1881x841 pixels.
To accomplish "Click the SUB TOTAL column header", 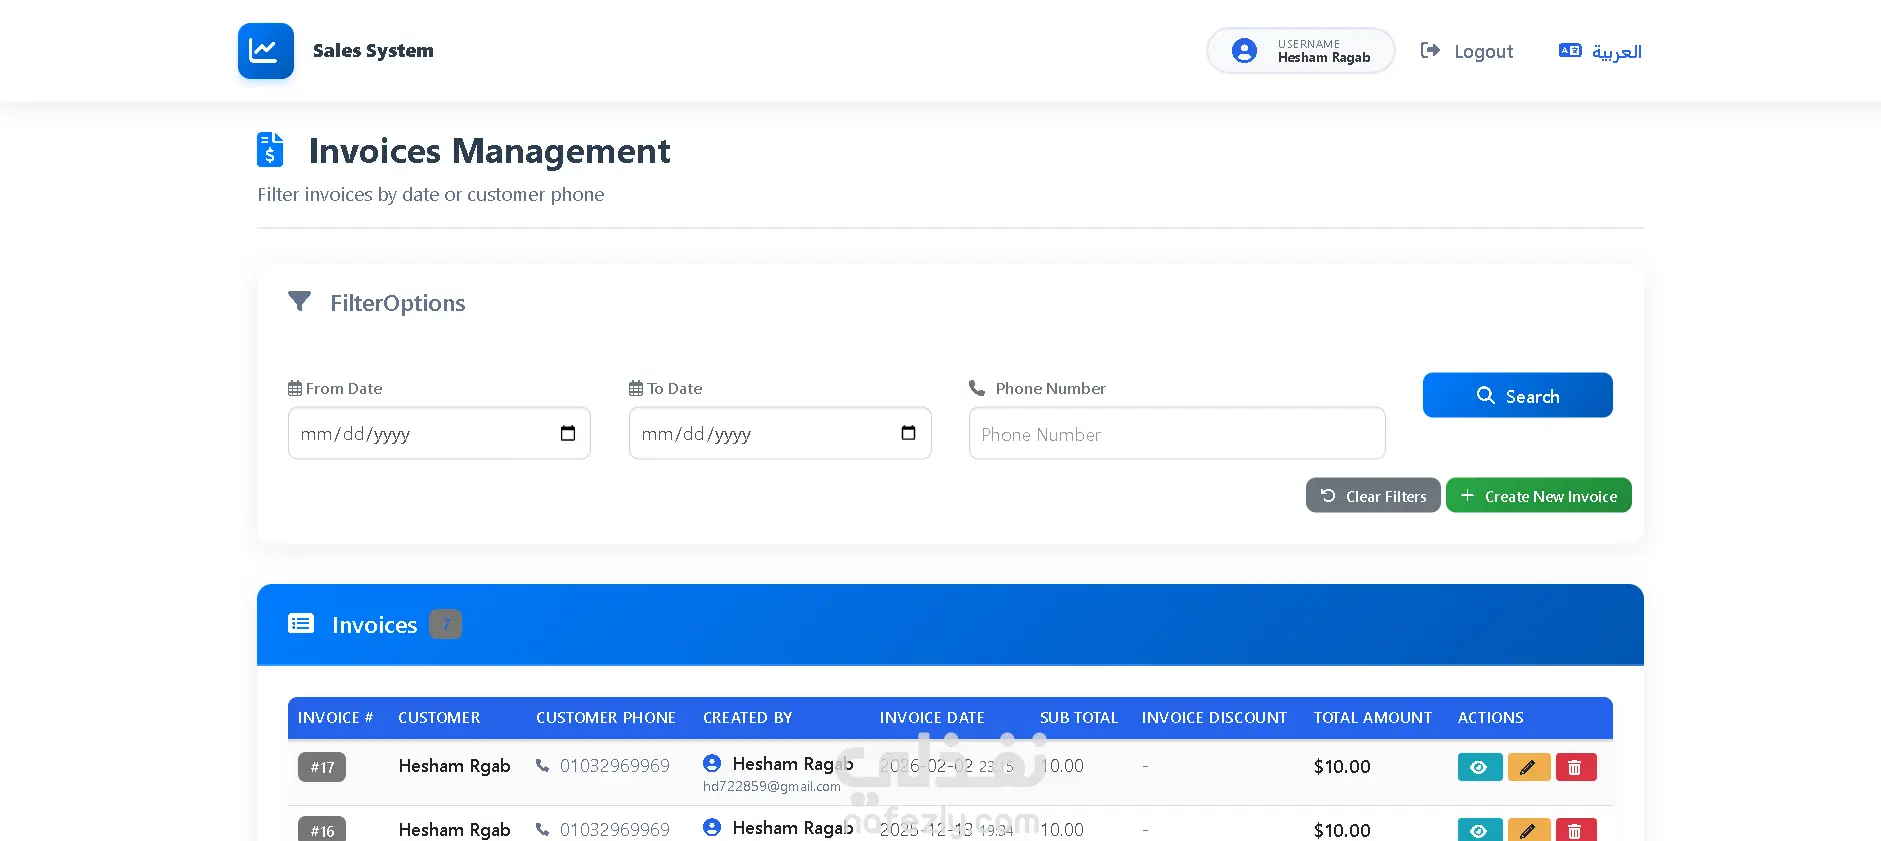I will point(1079,718).
